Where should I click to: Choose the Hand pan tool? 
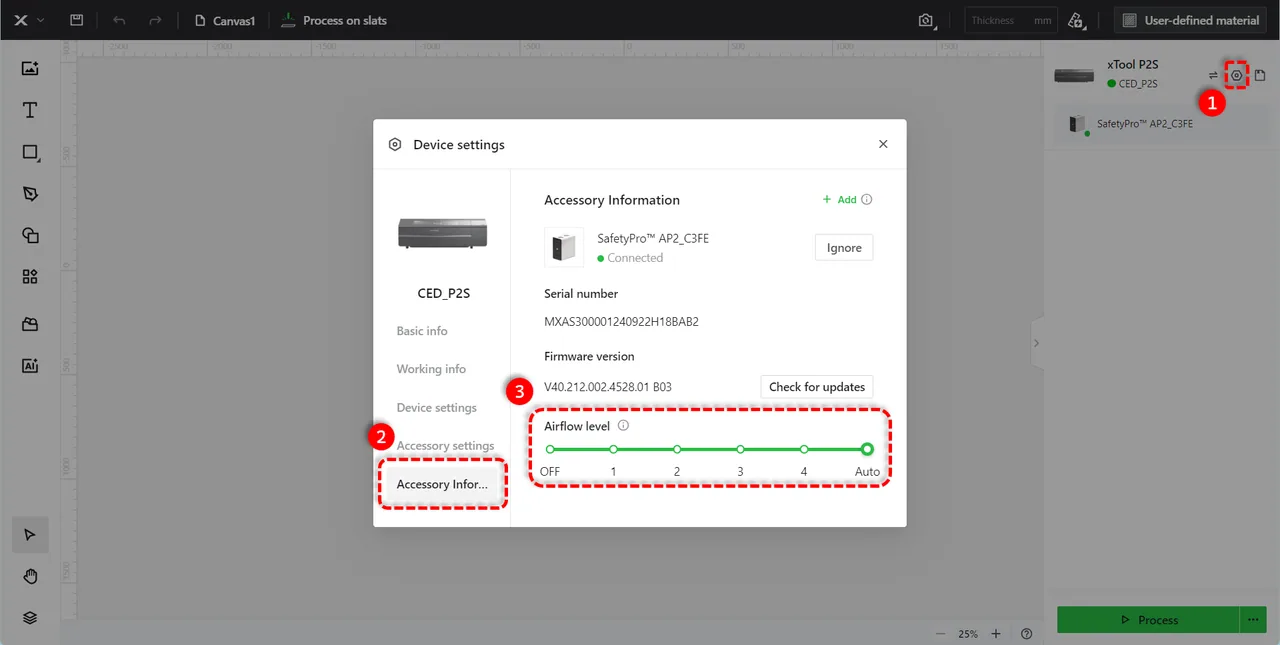point(30,576)
